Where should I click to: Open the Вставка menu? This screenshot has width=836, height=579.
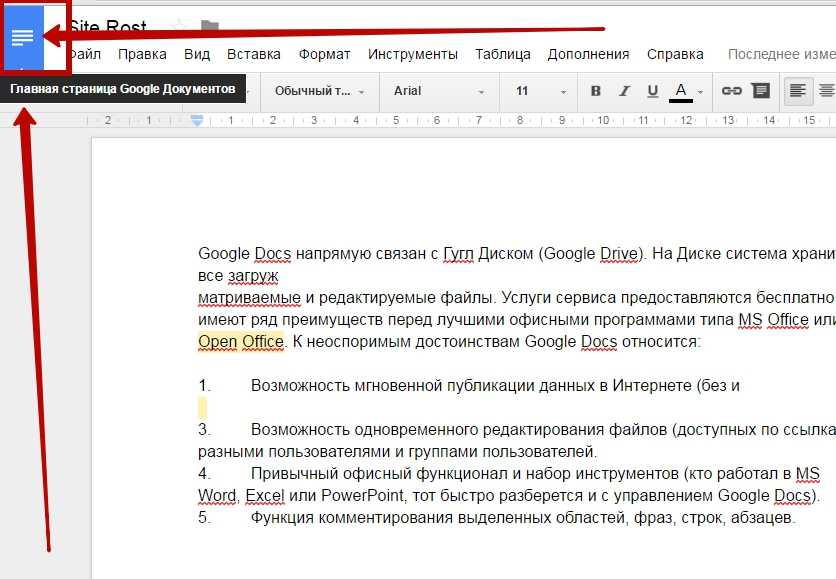click(x=253, y=54)
